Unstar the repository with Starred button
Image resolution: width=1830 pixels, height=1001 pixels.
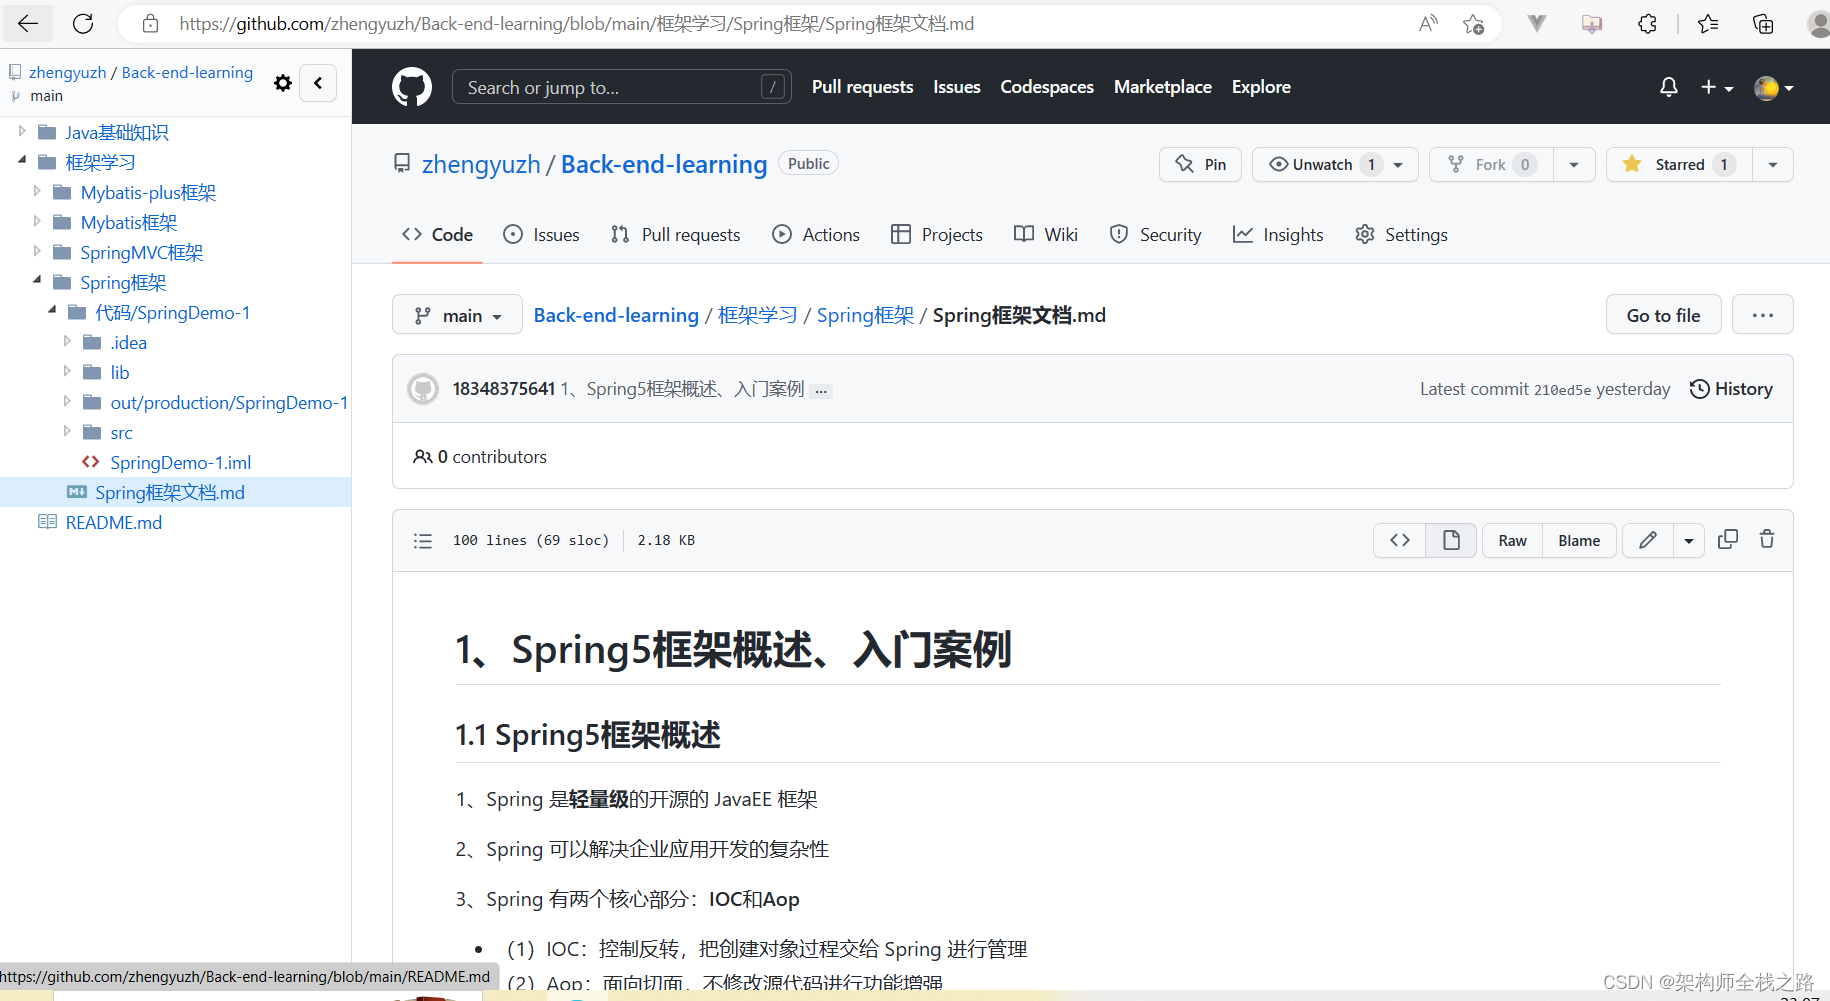tap(1679, 164)
